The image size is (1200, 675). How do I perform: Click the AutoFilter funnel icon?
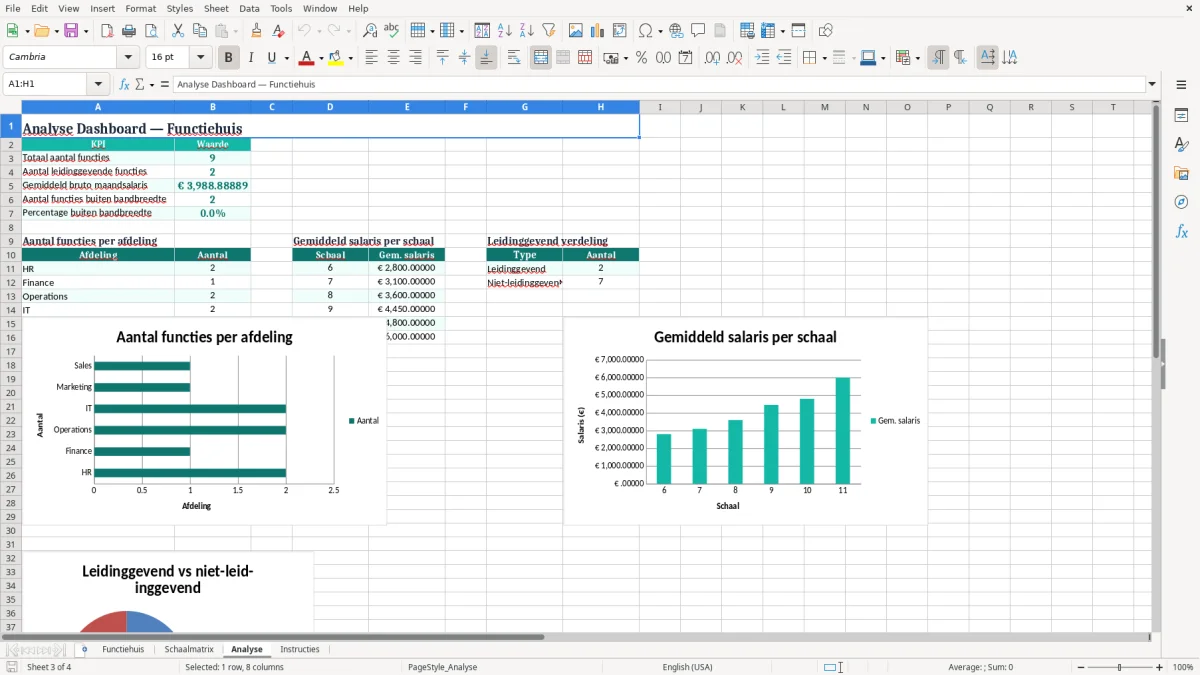click(x=549, y=31)
